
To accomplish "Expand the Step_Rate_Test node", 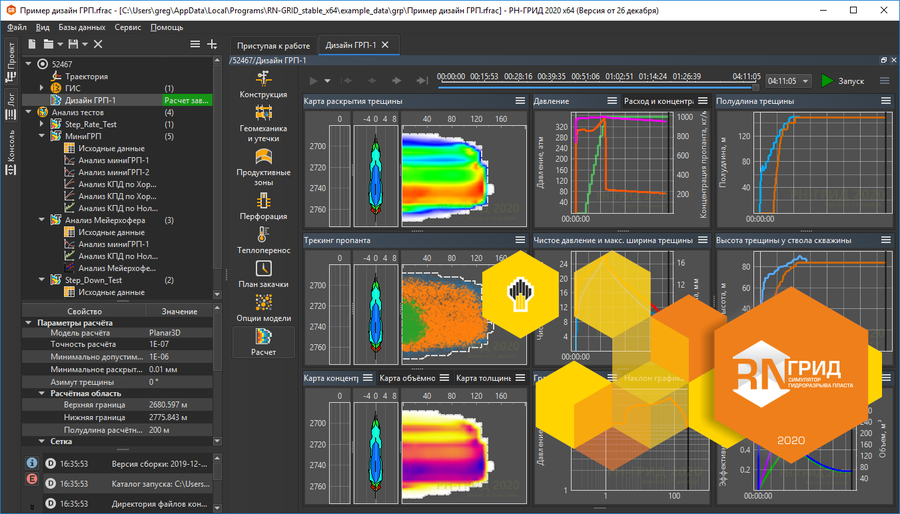I will [41, 124].
